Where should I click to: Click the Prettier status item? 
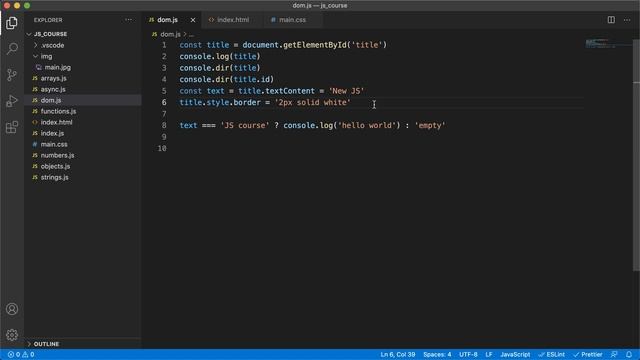click(x=587, y=354)
